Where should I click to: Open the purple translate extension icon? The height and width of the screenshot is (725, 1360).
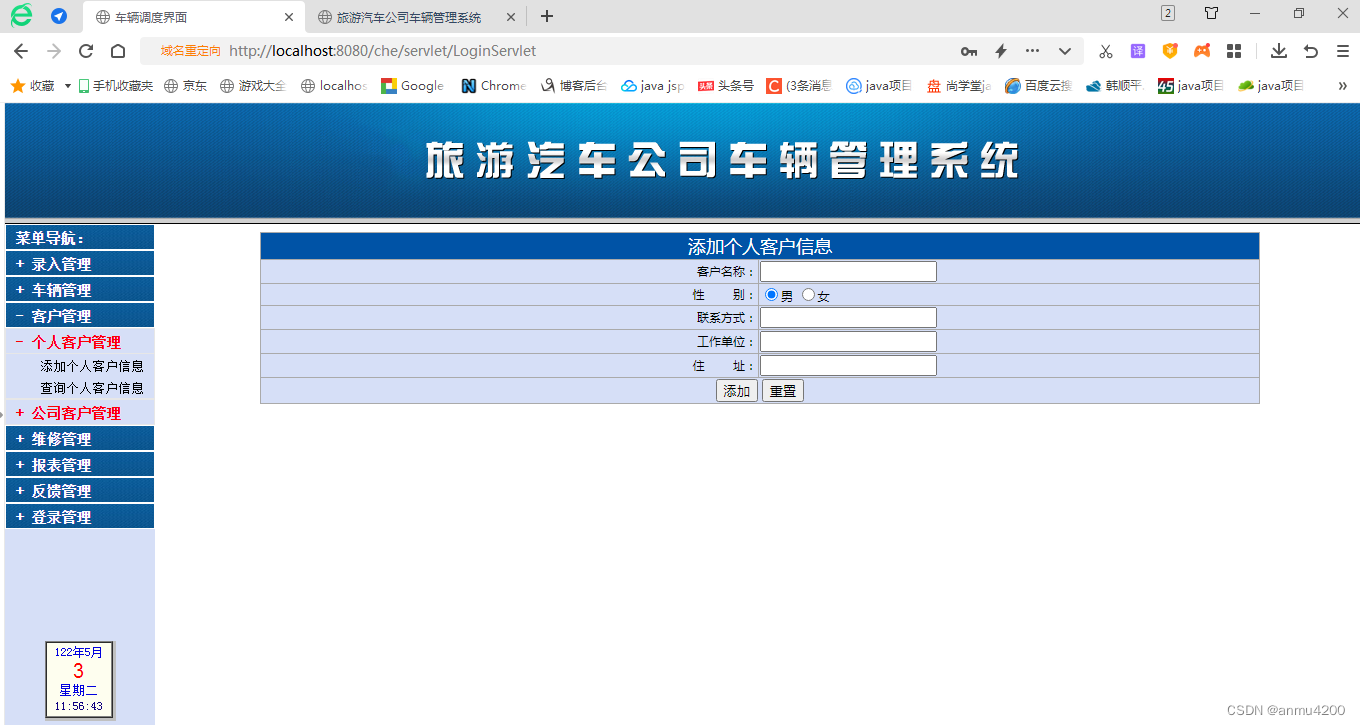(x=1138, y=51)
